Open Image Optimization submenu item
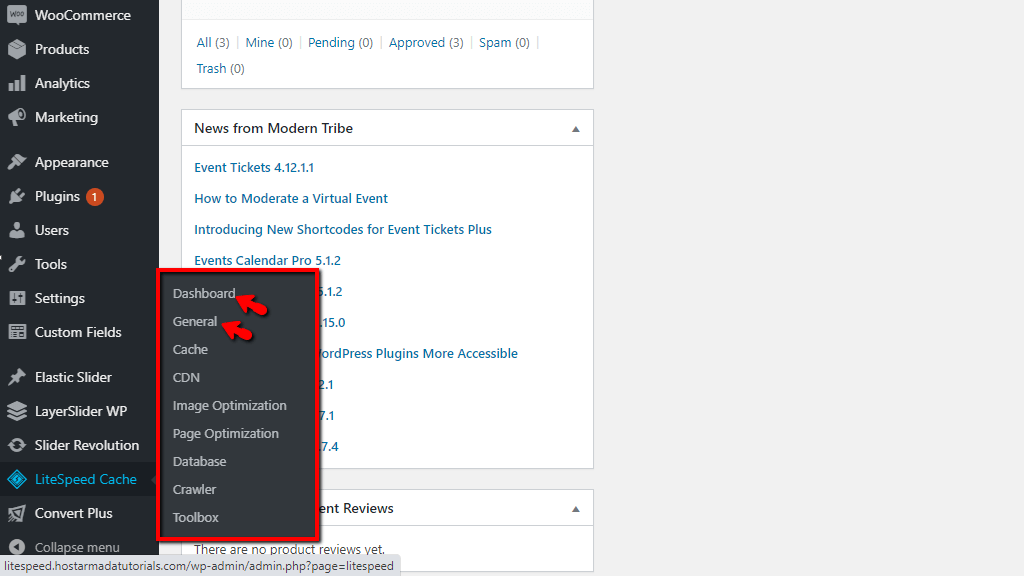The width and height of the screenshot is (1024, 576). pos(229,406)
